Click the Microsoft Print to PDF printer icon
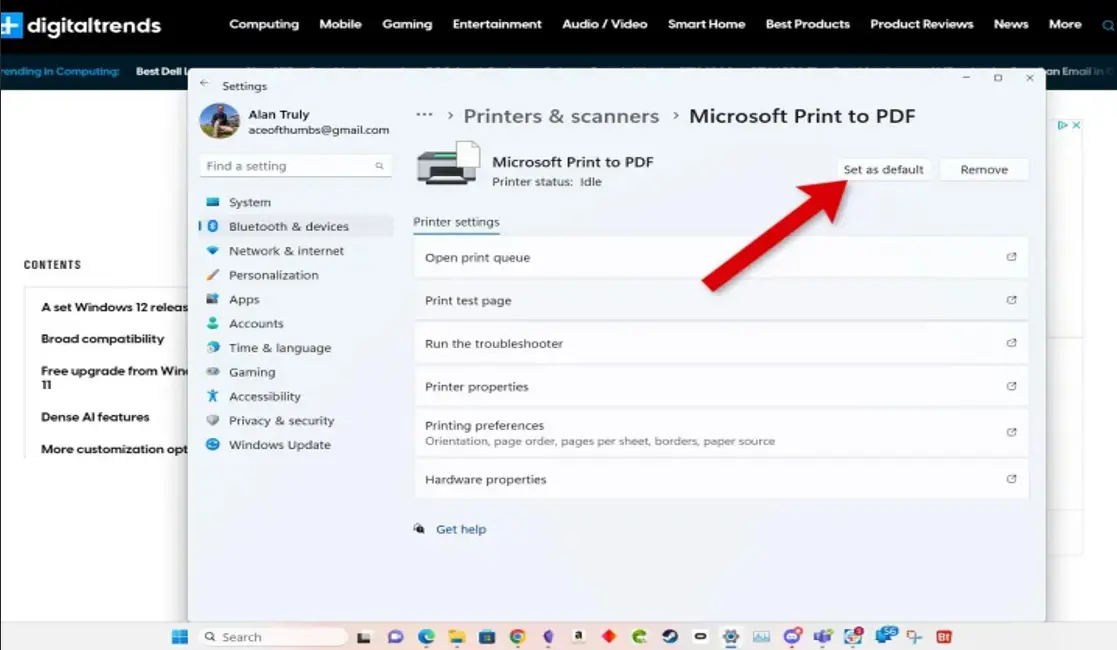Image resolution: width=1117 pixels, height=650 pixels. point(448,164)
